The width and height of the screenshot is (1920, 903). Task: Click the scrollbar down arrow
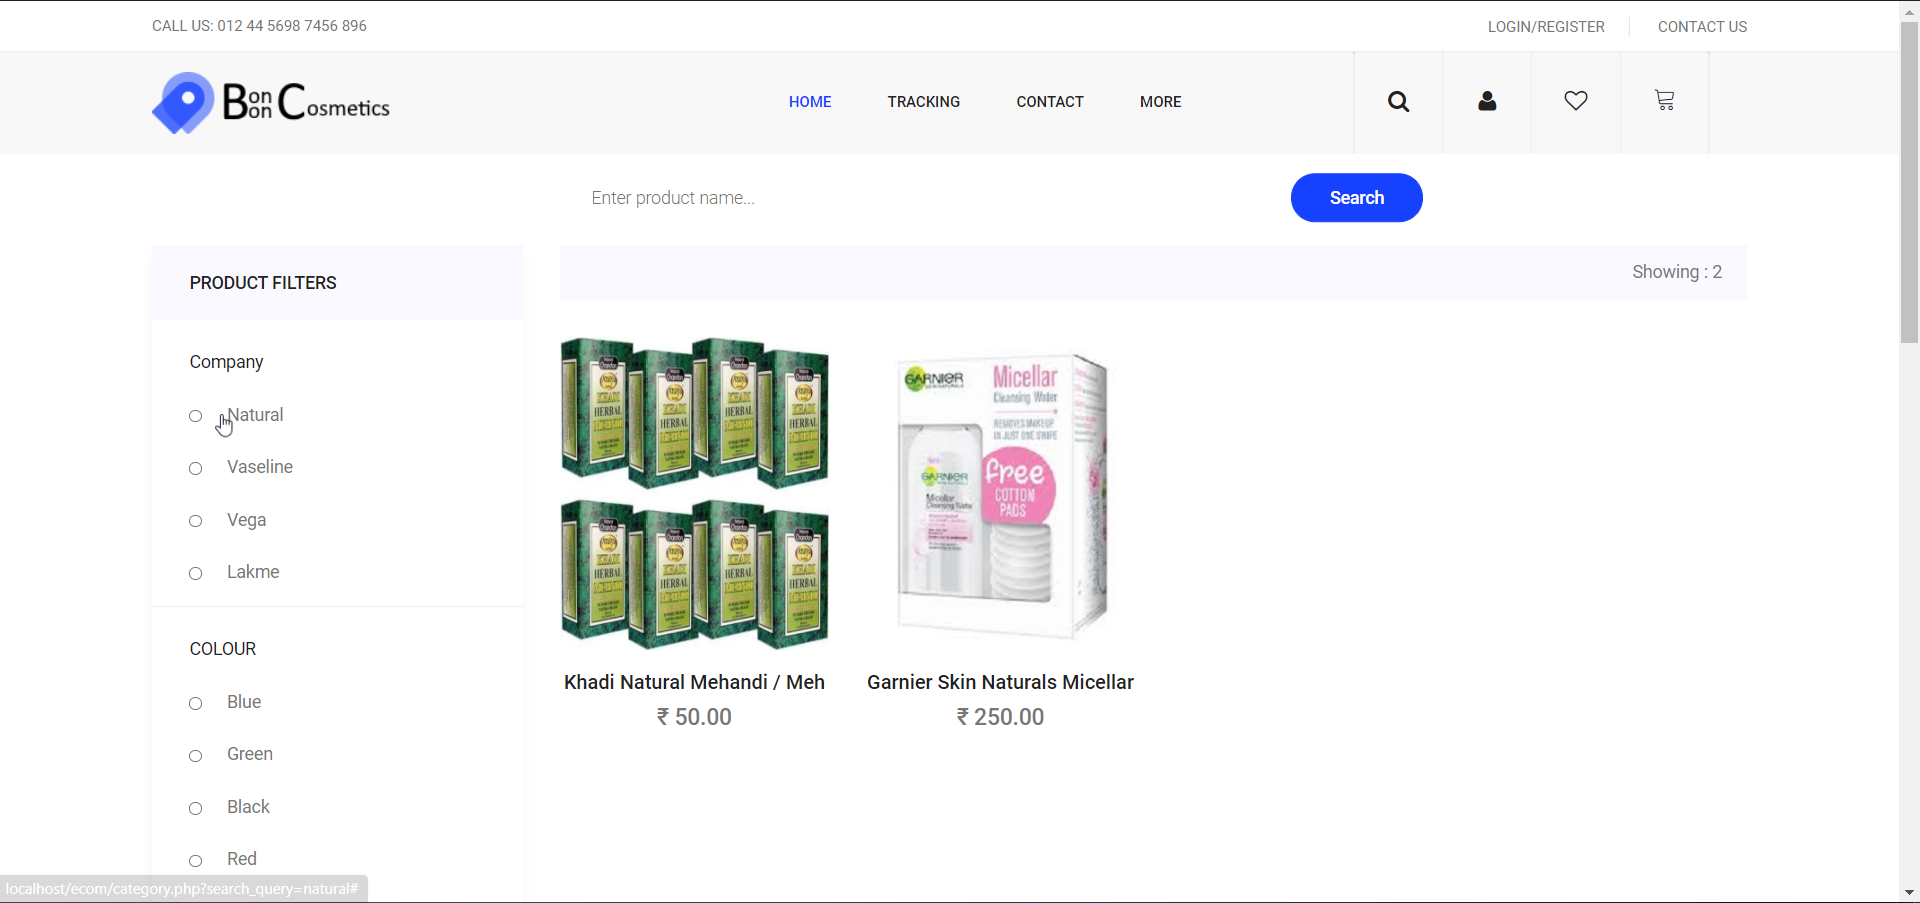1909,892
